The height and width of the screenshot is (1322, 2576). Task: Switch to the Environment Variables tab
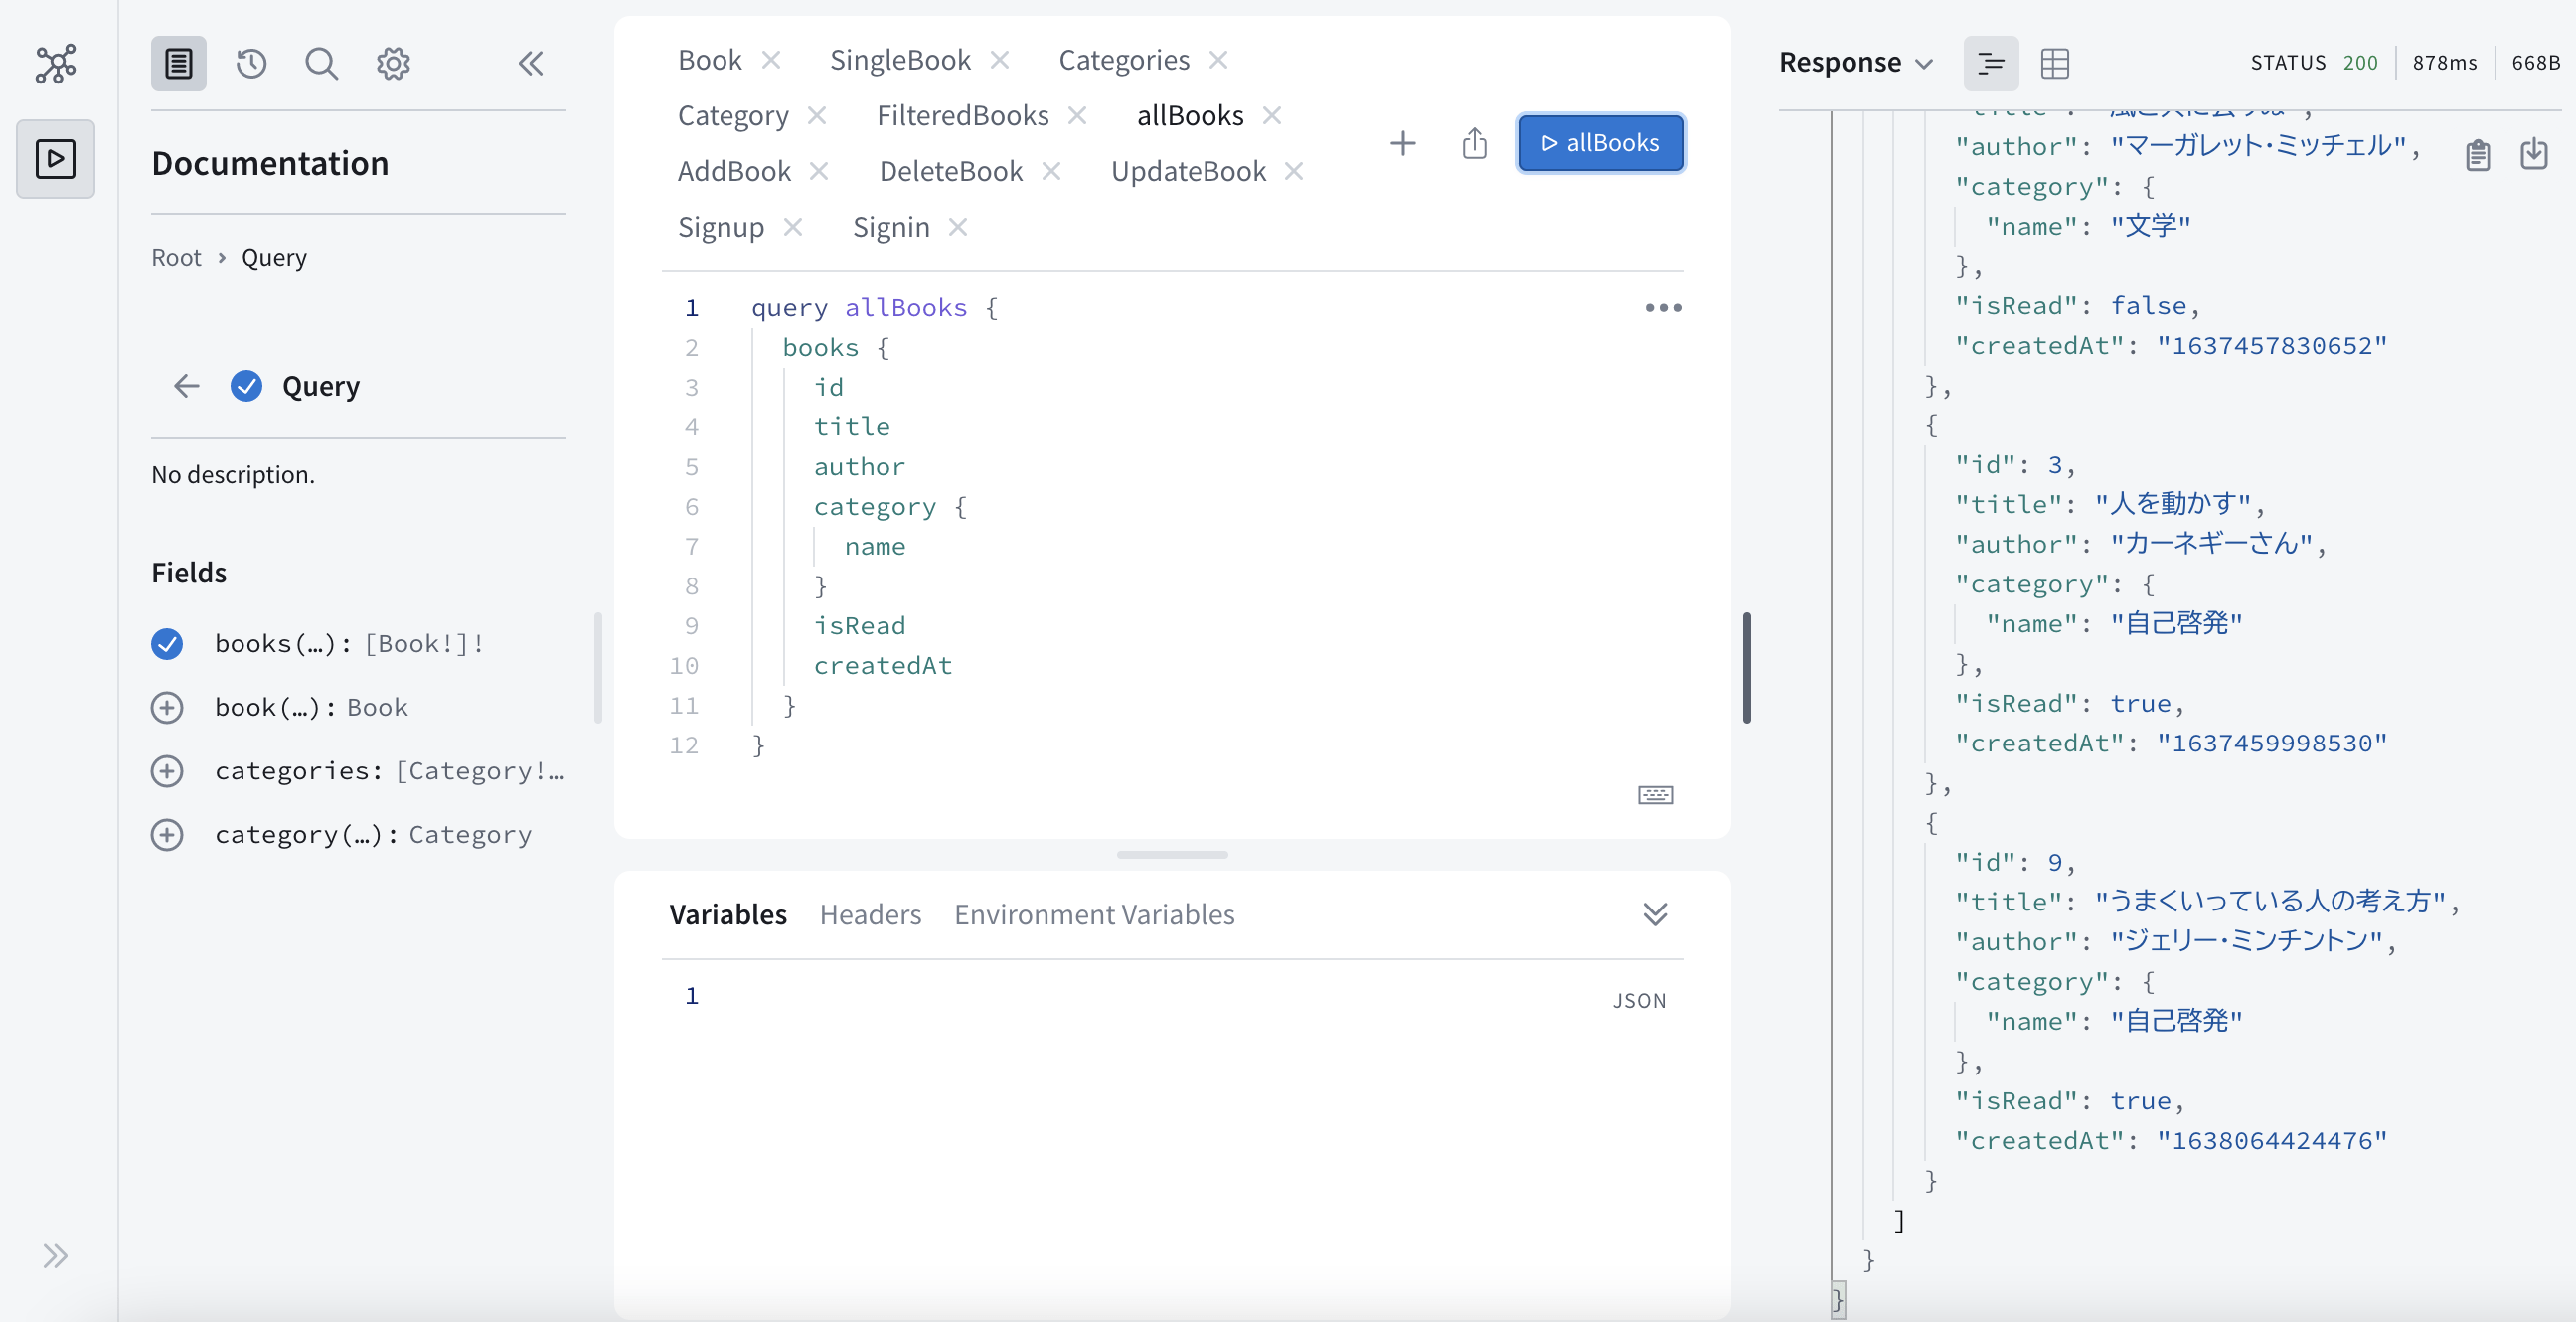point(1094,914)
